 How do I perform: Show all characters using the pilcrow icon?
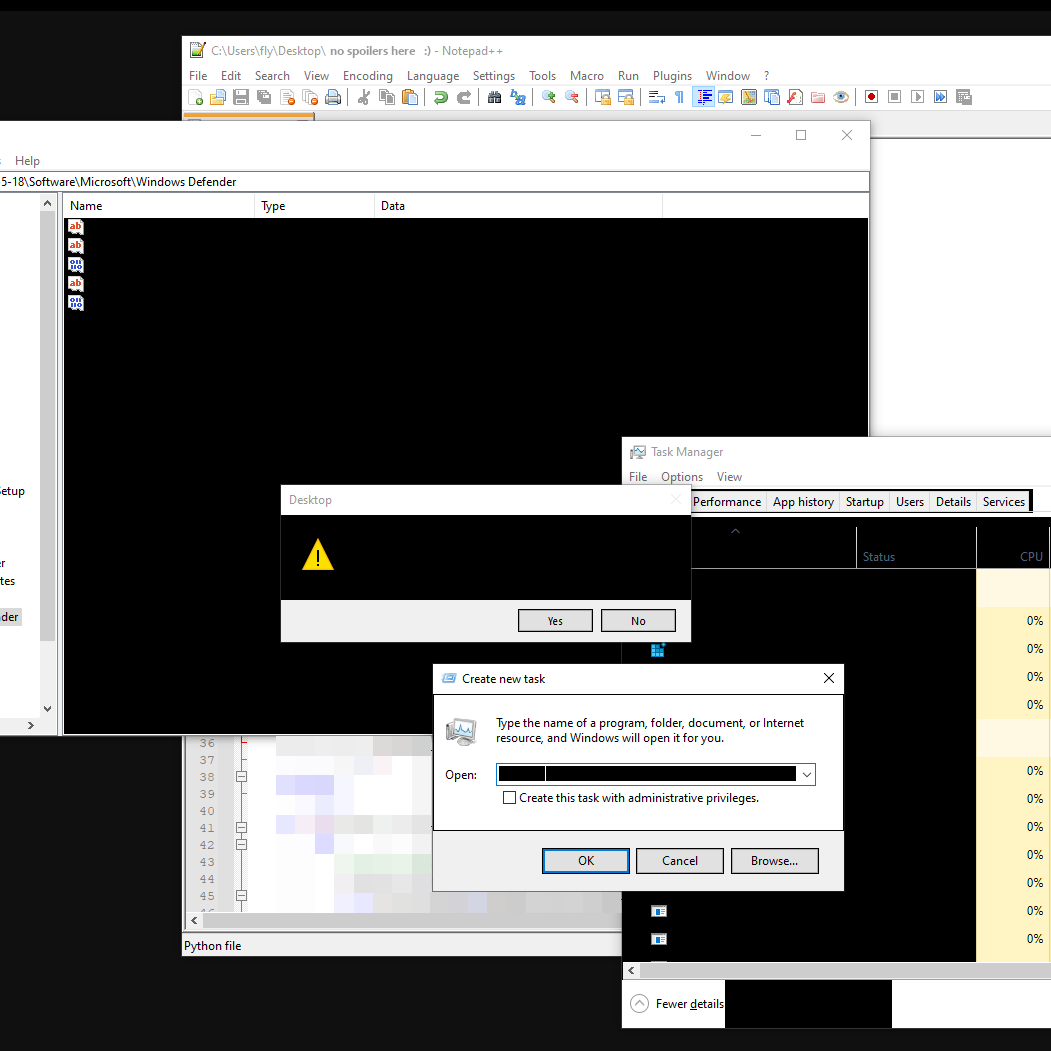point(680,97)
